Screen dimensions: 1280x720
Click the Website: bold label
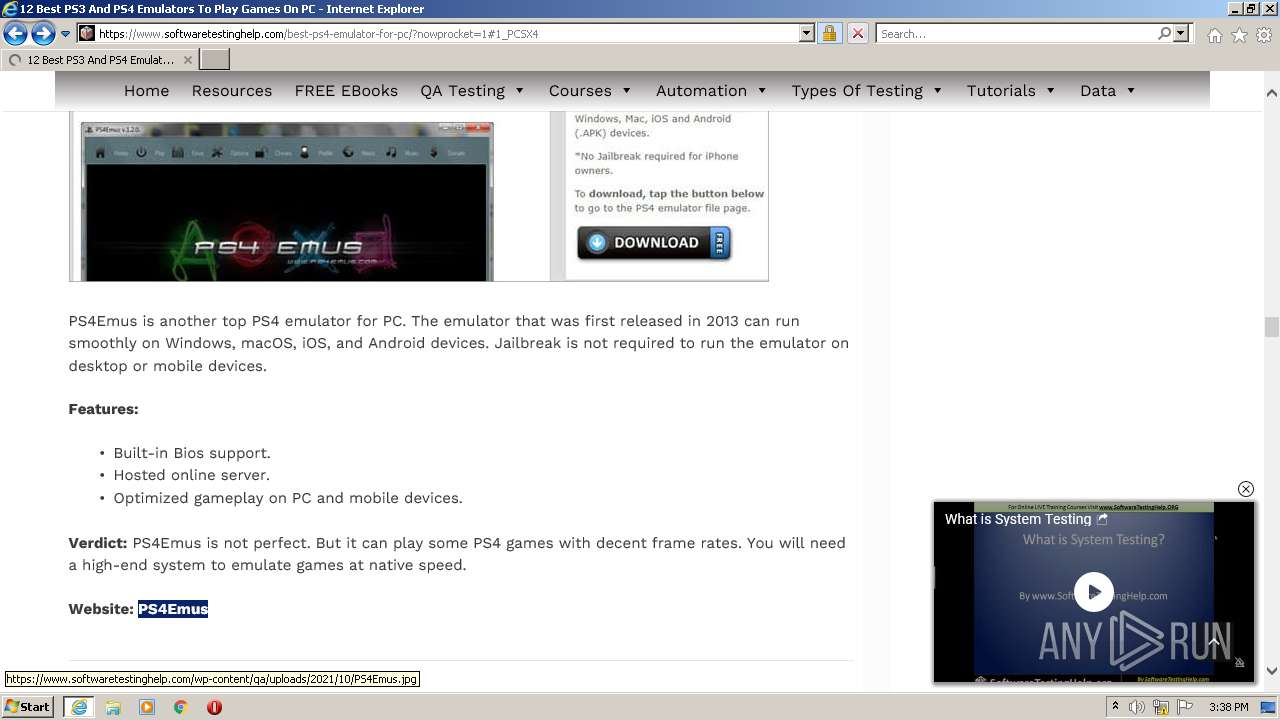pyautogui.click(x=101, y=609)
